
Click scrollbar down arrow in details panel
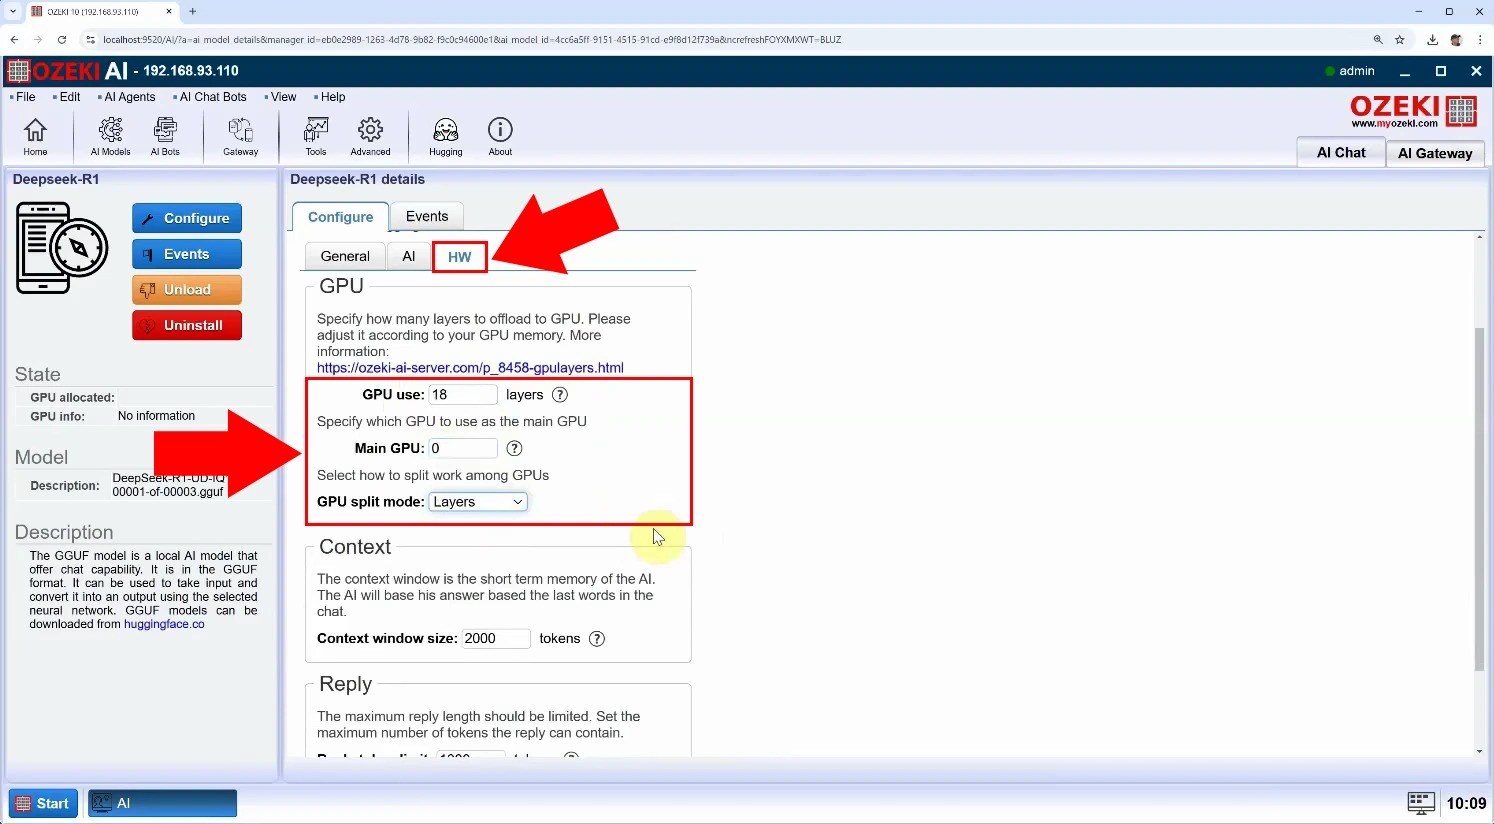click(1480, 751)
